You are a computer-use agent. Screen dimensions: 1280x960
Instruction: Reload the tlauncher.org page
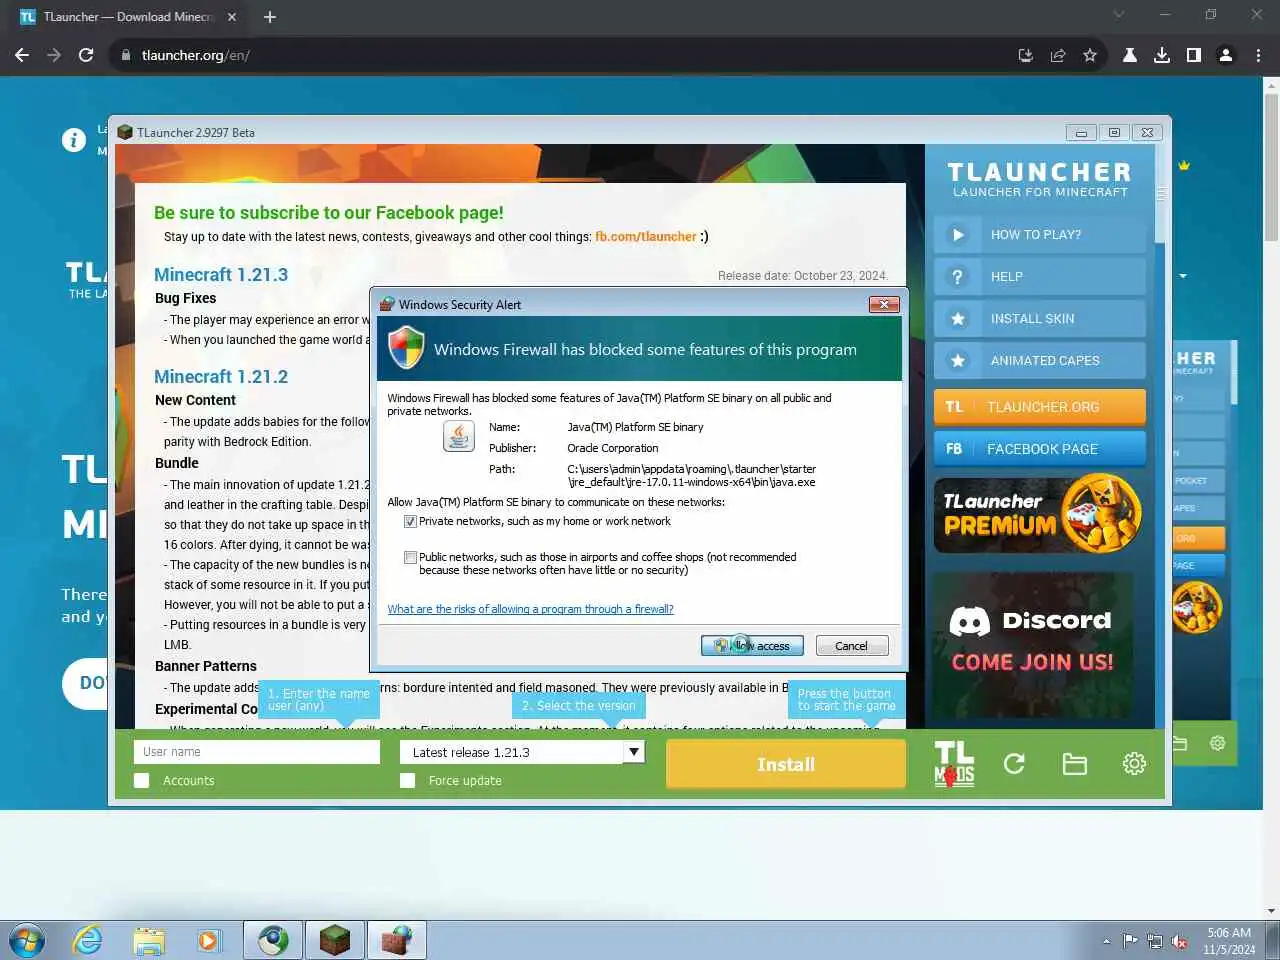[86, 55]
